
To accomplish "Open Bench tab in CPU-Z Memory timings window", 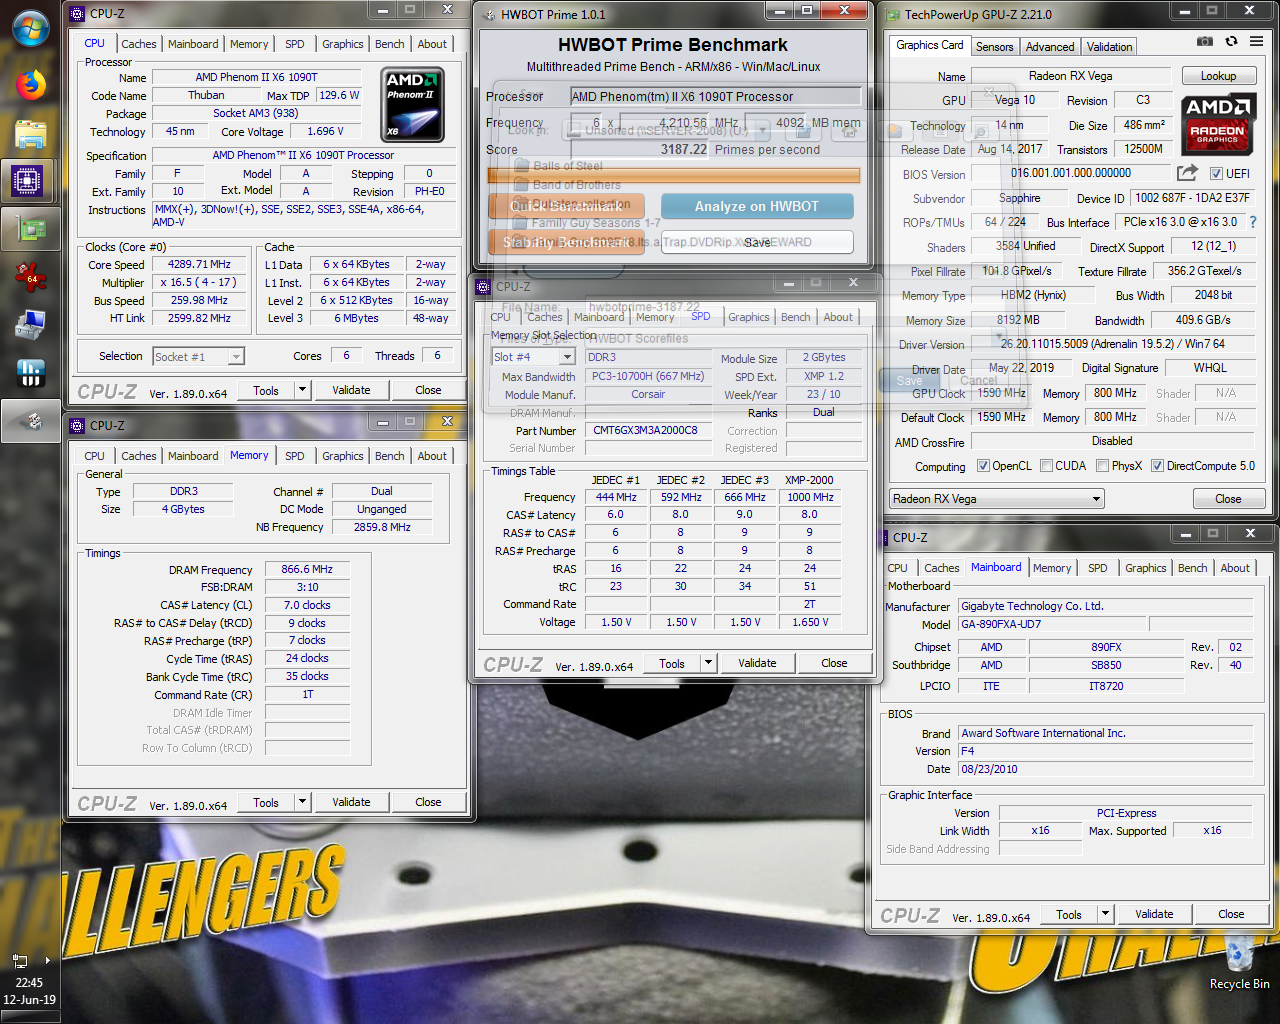I will [x=390, y=456].
